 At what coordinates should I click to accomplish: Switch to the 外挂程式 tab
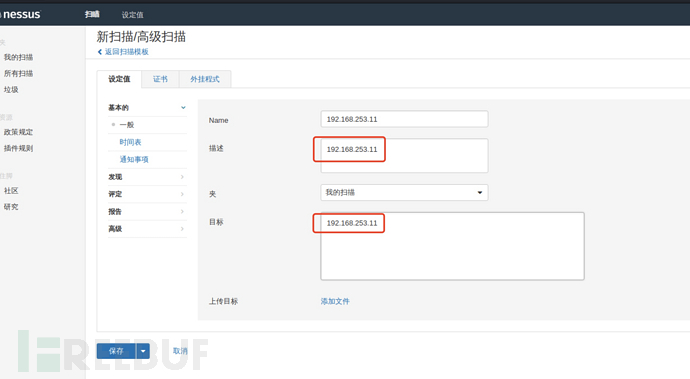point(205,79)
